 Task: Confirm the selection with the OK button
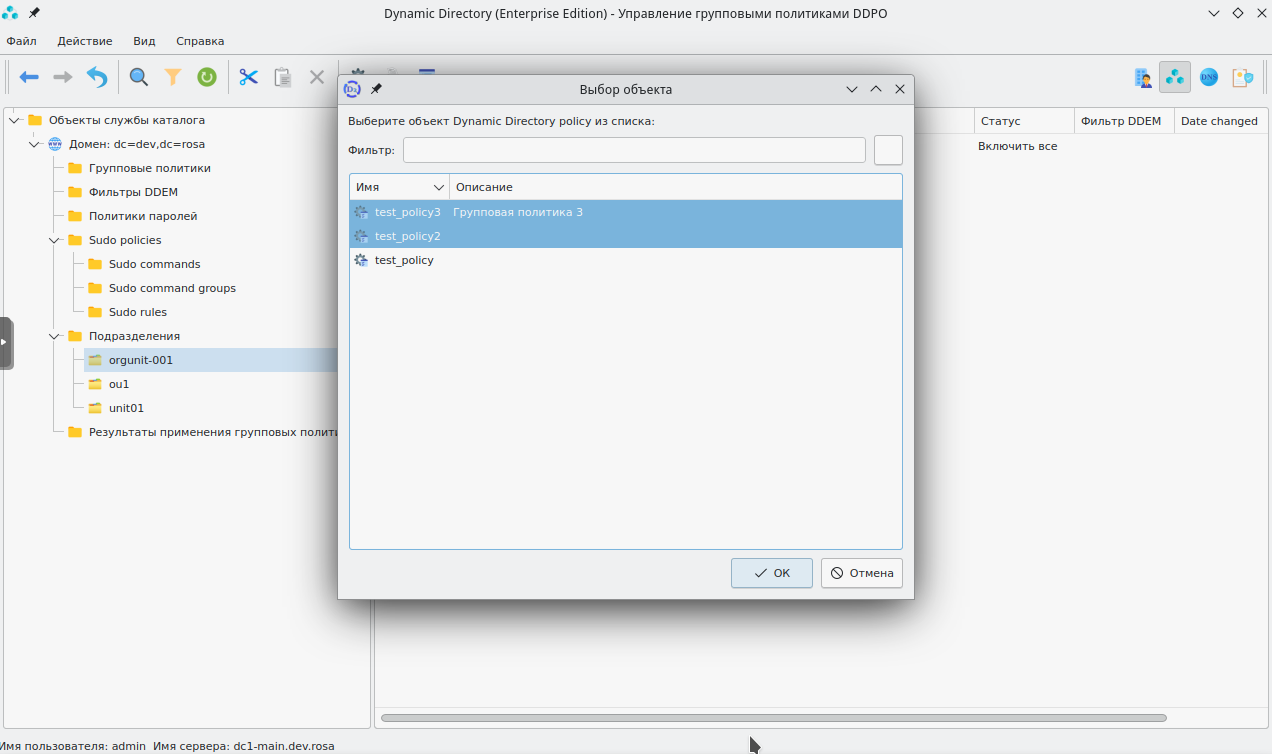click(x=771, y=573)
